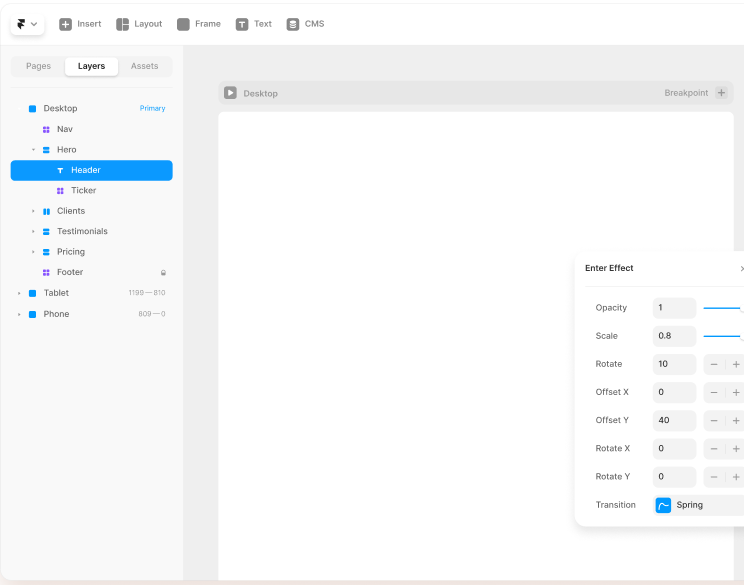Select the Text tool icon
The height and width of the screenshot is (585, 744).
242,24
